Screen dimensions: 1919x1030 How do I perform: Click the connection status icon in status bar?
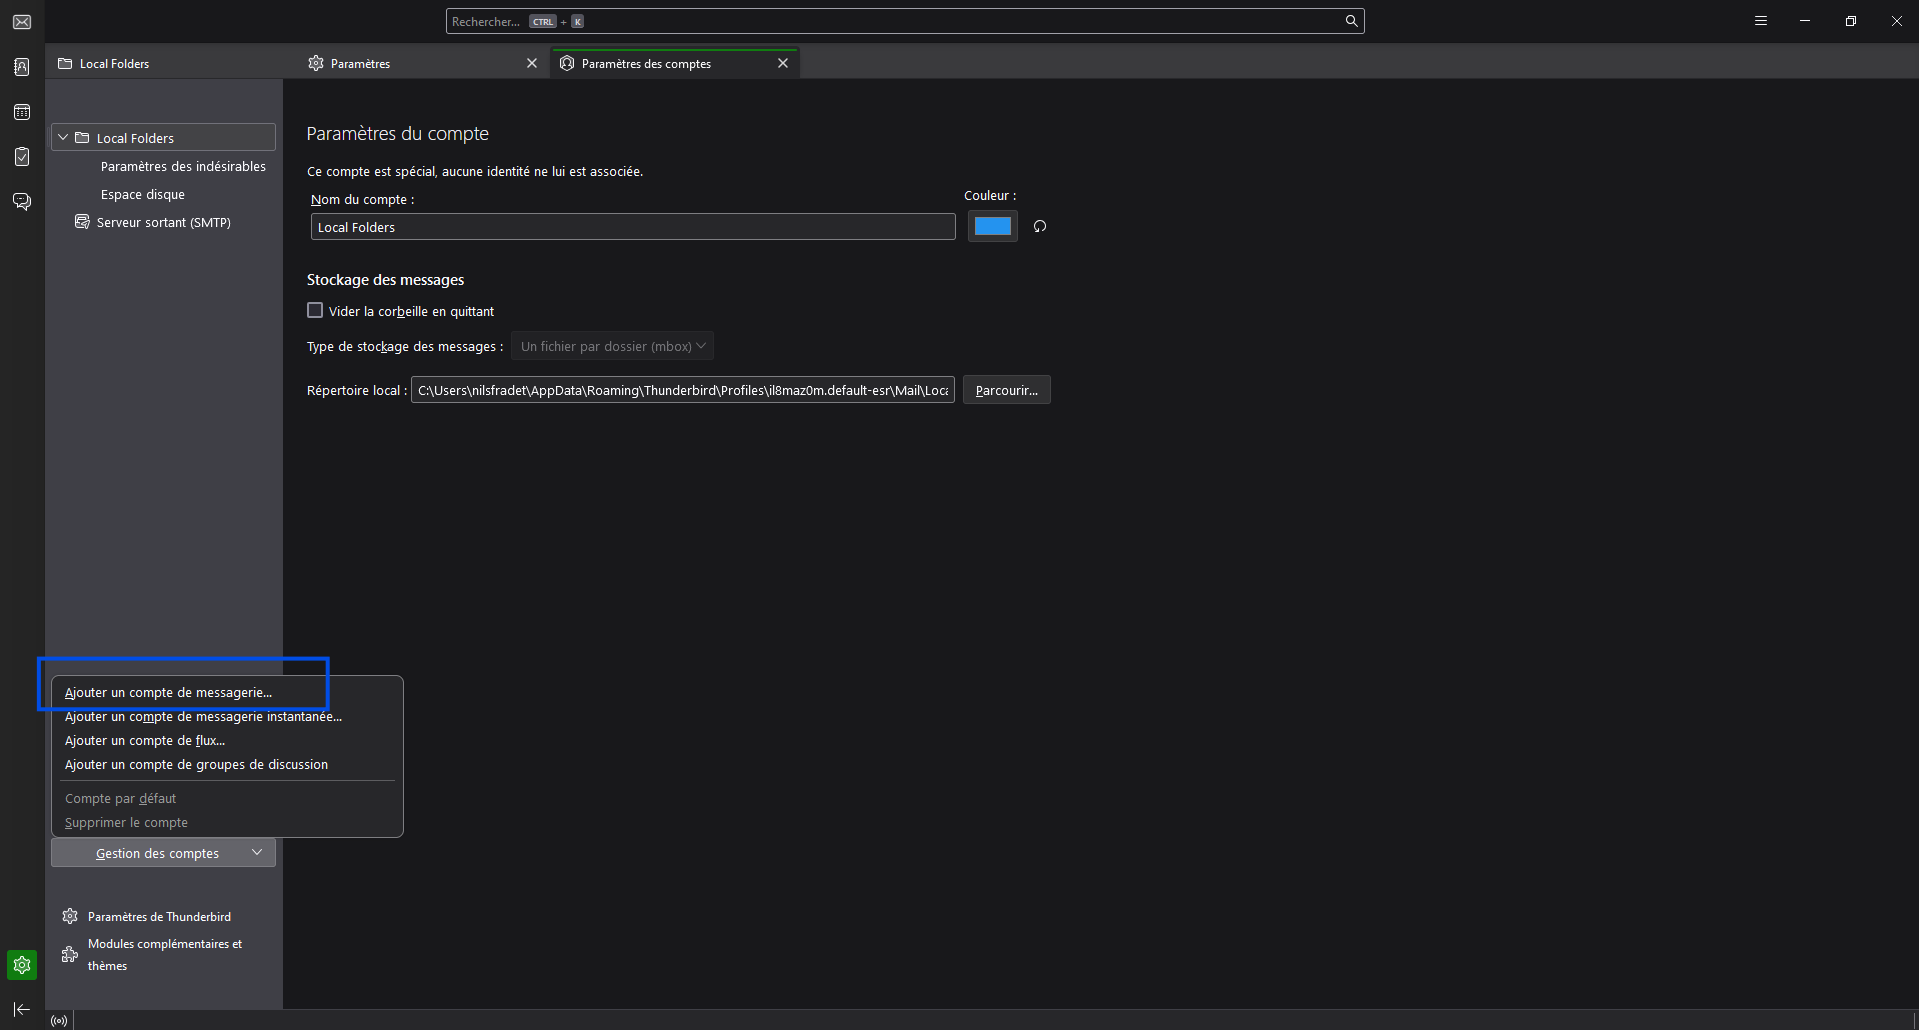59,1020
